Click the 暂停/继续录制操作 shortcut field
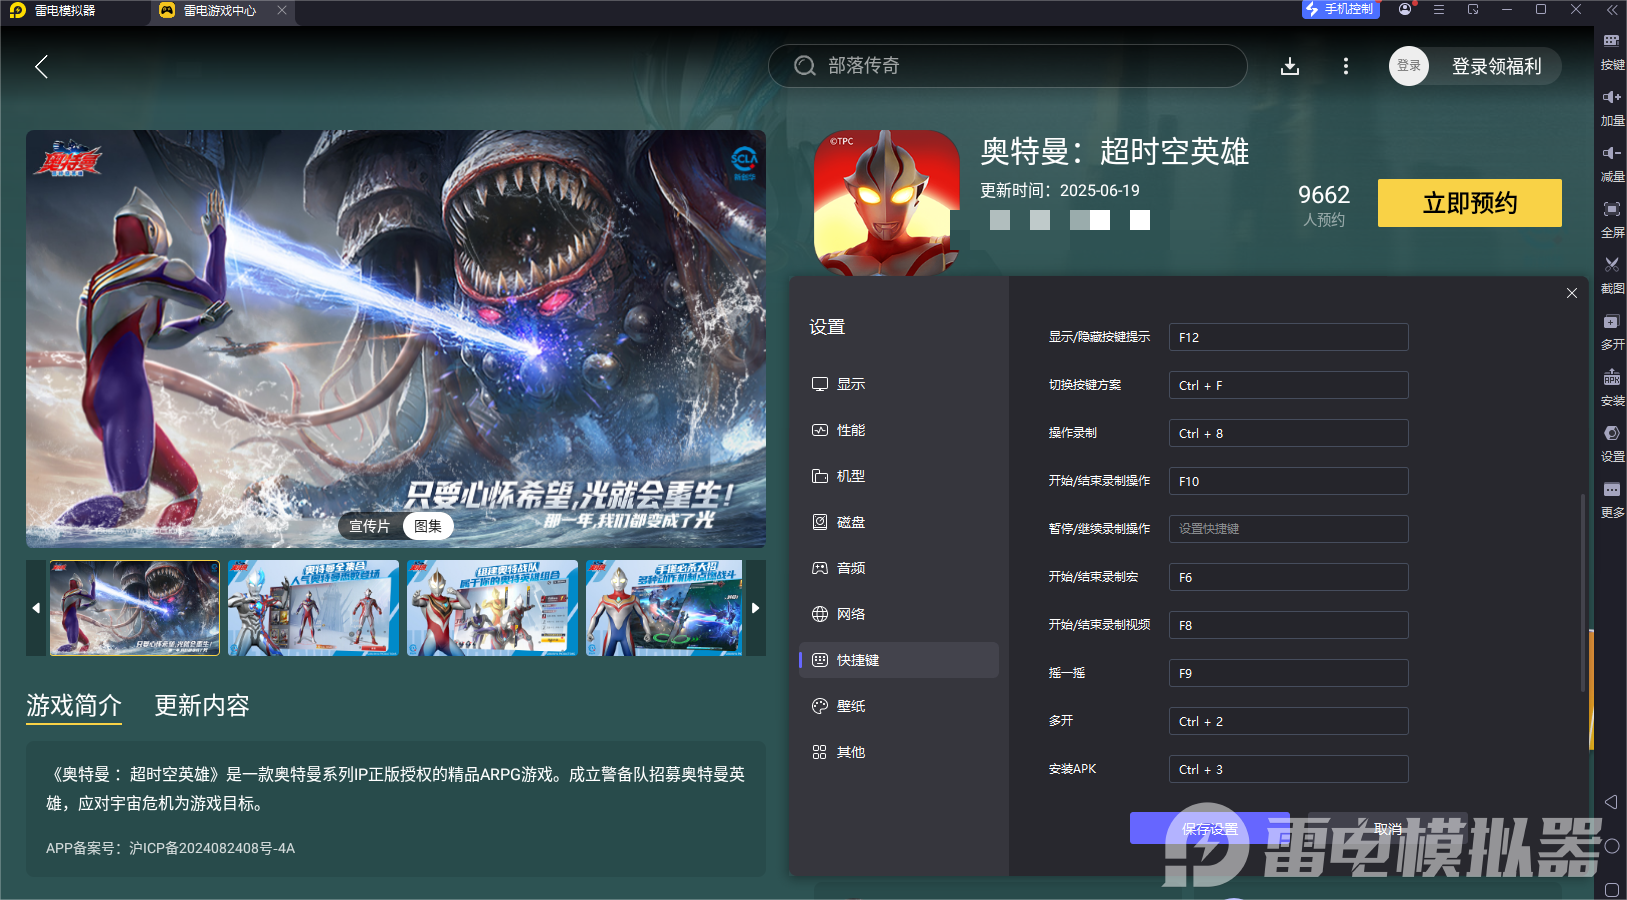The height and width of the screenshot is (900, 1627). tap(1288, 529)
